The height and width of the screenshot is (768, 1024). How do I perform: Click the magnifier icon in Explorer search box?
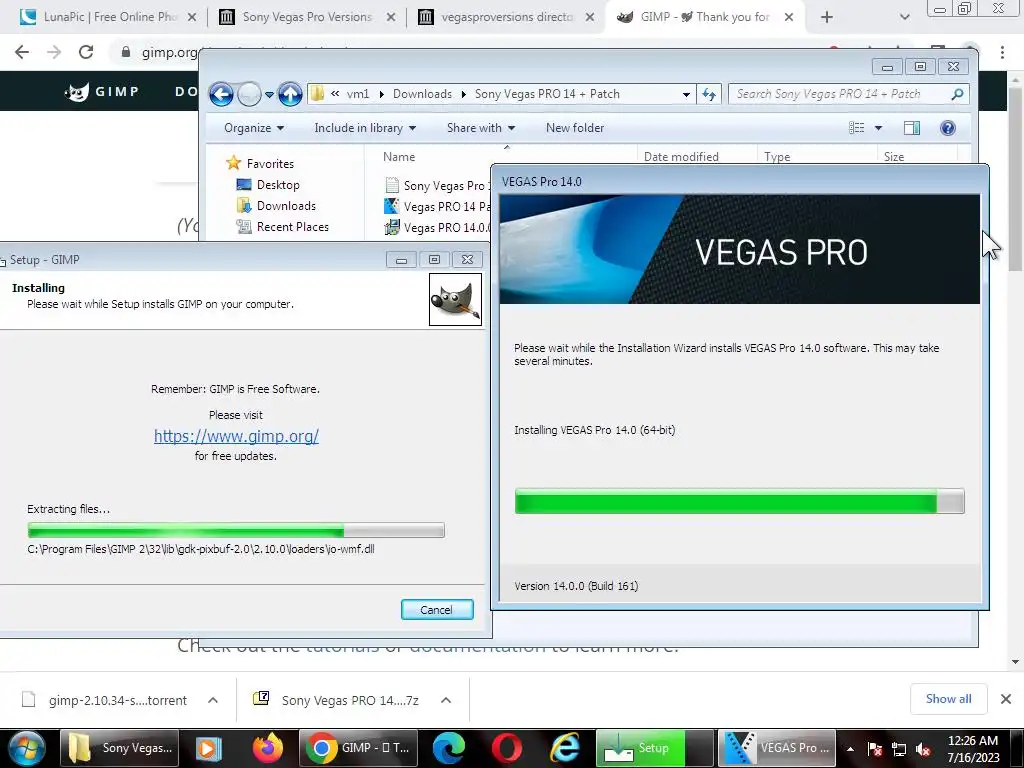point(957,94)
